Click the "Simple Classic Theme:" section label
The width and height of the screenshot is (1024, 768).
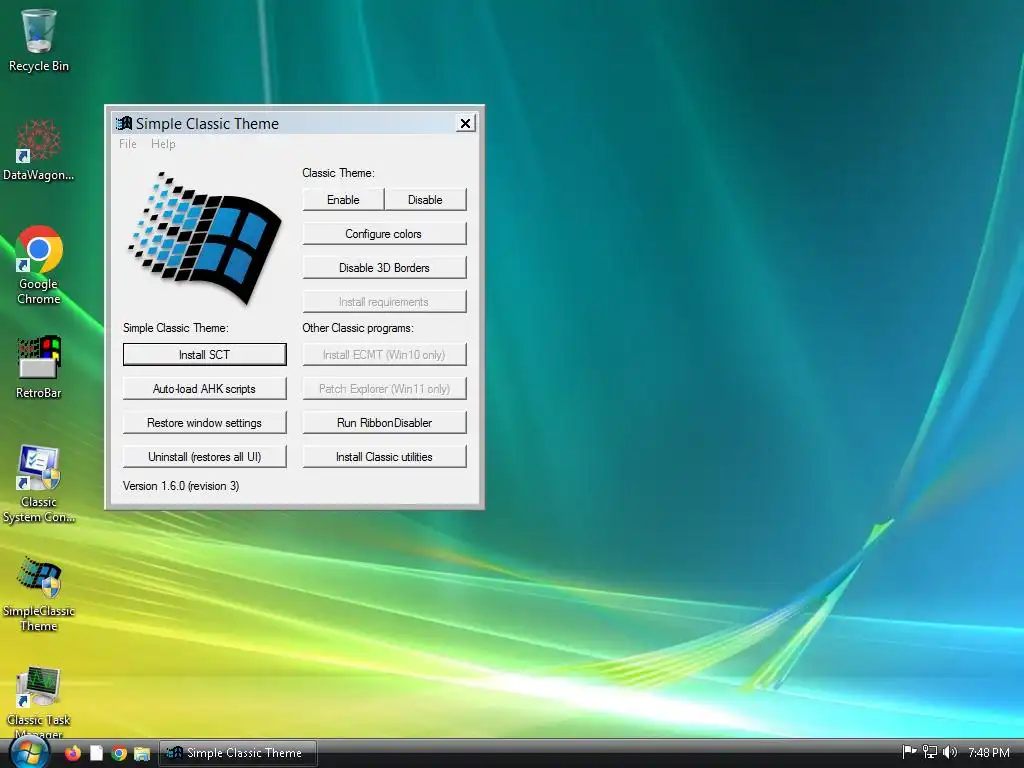tap(176, 328)
